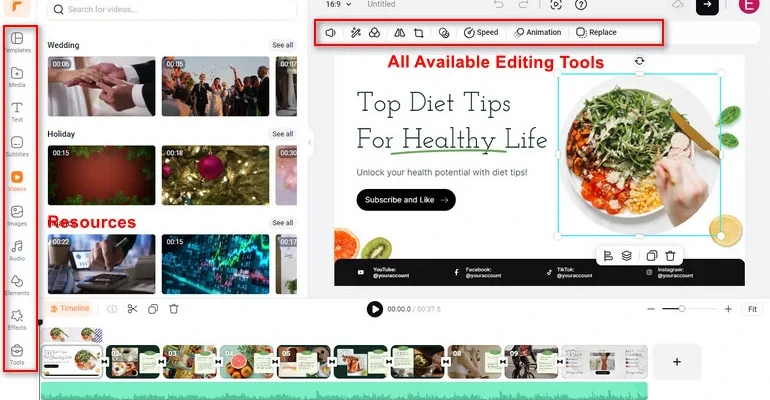Open the Templates panel in sidebar
The height and width of the screenshot is (400, 770).
coord(17,42)
